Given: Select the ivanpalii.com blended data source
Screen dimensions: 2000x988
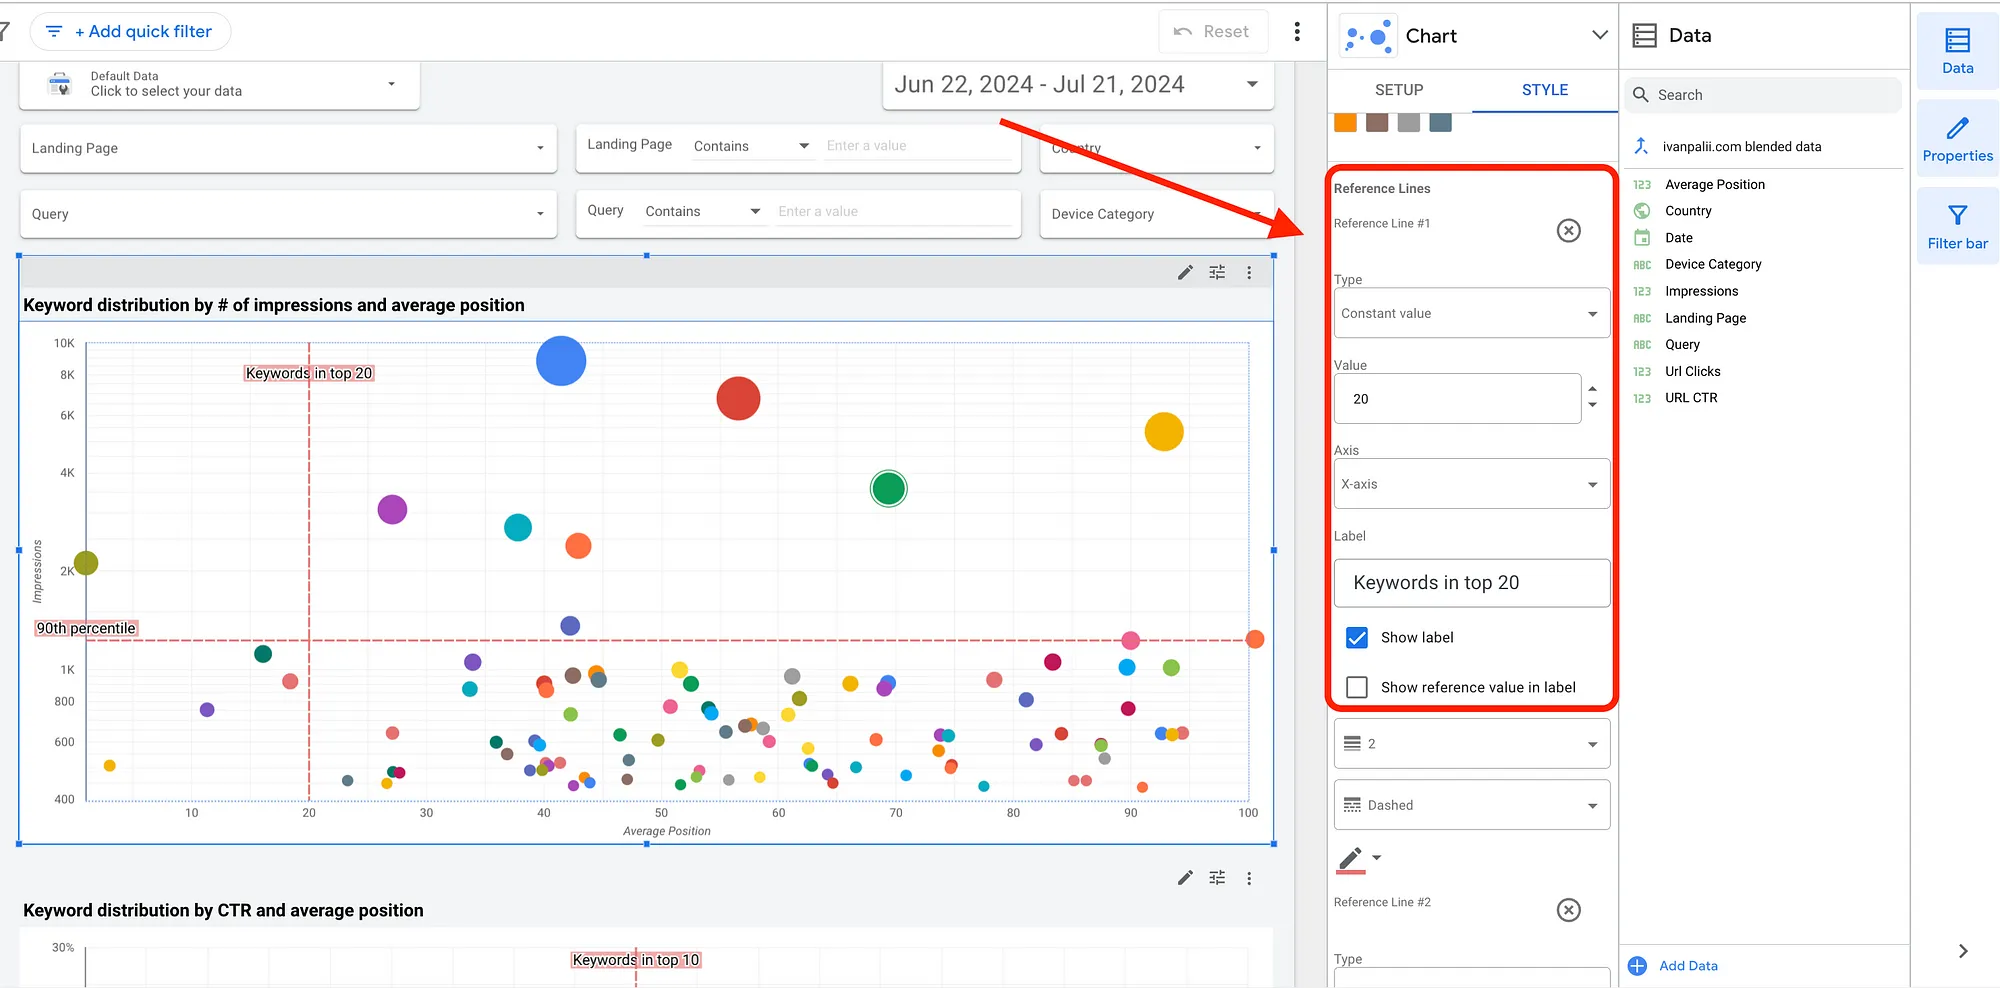Looking at the screenshot, I should pyautogui.click(x=1741, y=147).
